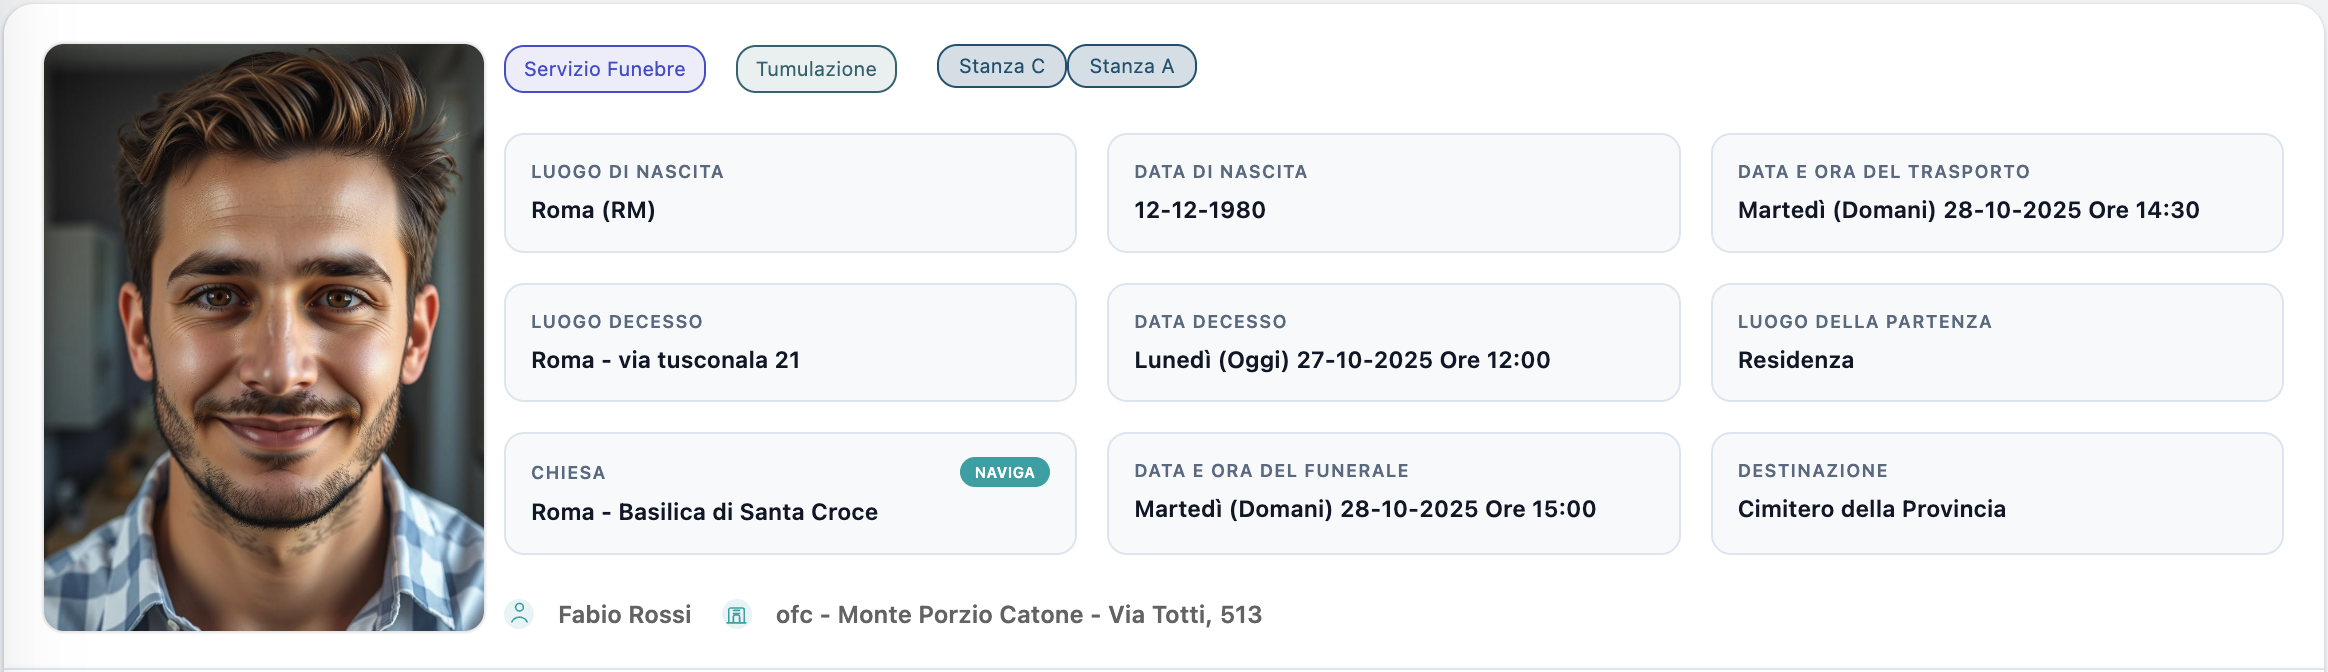This screenshot has width=2328, height=672.
Task: Click the Stanza C badge
Action: tap(1001, 66)
